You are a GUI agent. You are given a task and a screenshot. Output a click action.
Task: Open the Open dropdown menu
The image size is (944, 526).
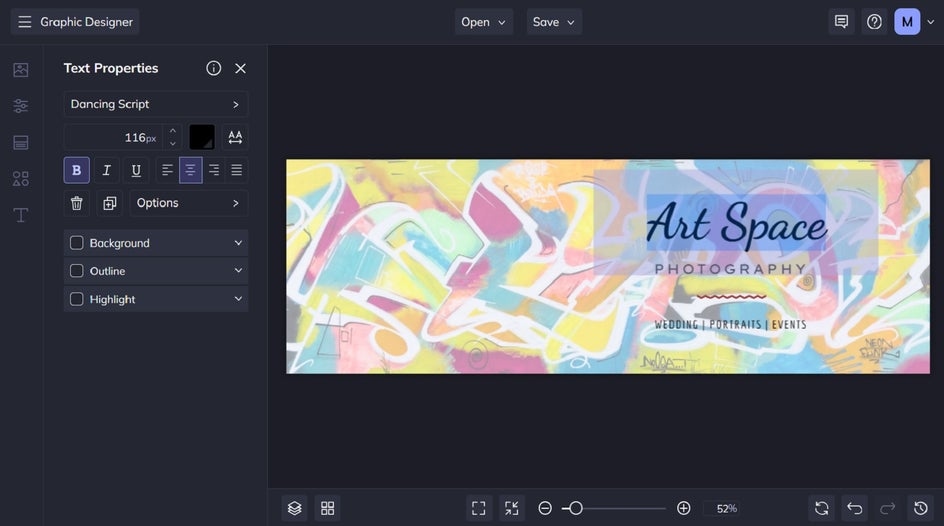point(483,22)
